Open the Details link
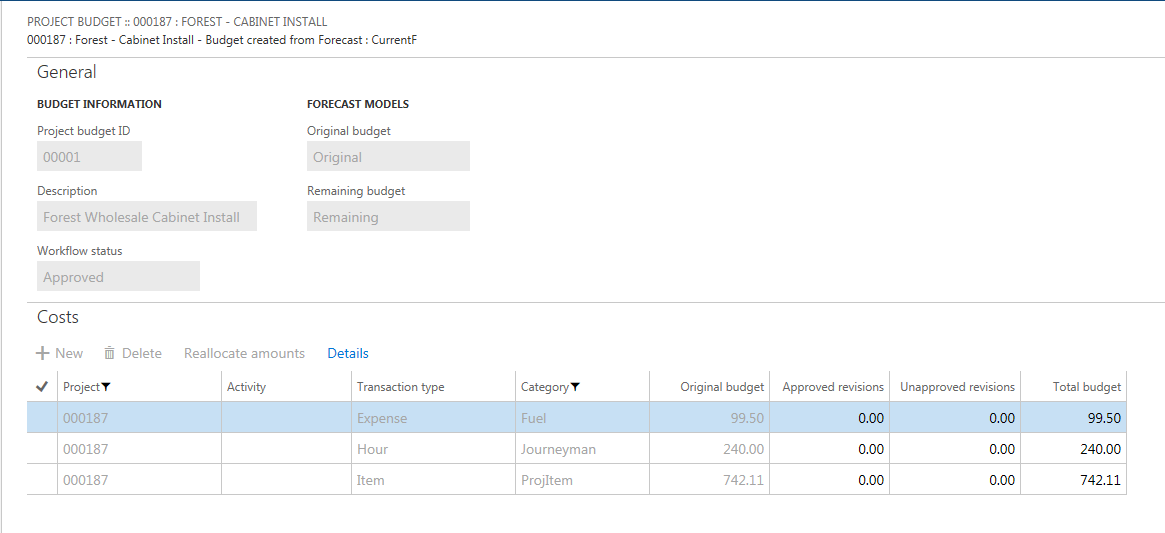This screenshot has height=533, width=1165. [348, 353]
